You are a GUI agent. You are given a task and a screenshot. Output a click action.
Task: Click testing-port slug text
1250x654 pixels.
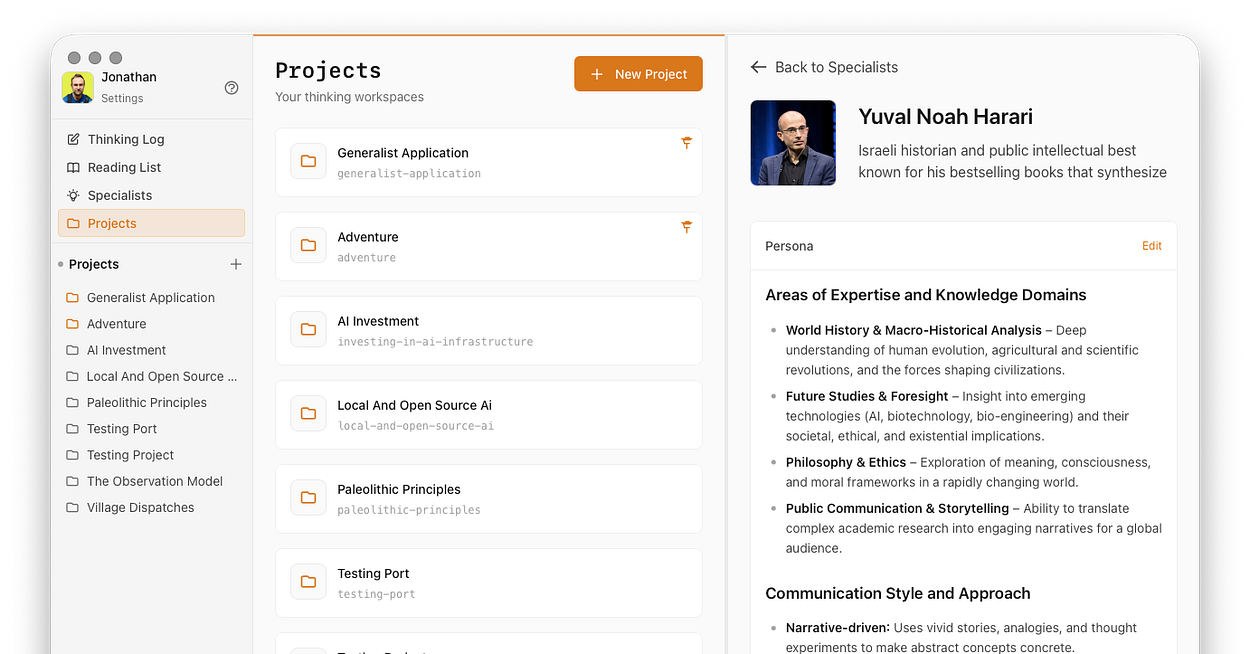[x=376, y=594]
